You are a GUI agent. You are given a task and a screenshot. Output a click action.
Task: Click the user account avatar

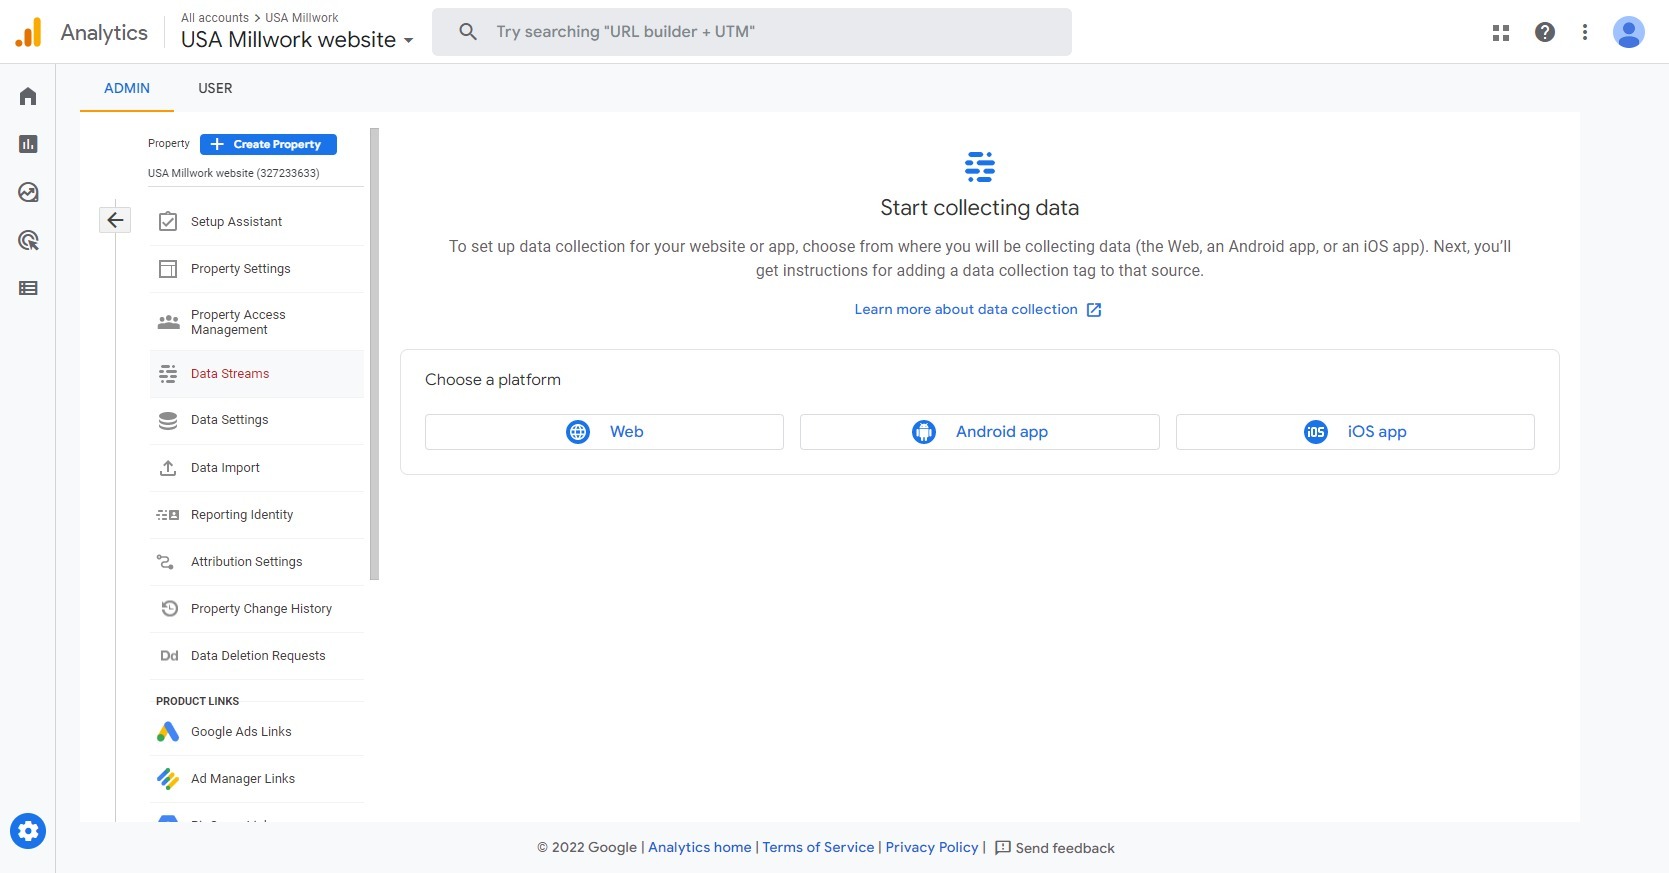[x=1629, y=32]
